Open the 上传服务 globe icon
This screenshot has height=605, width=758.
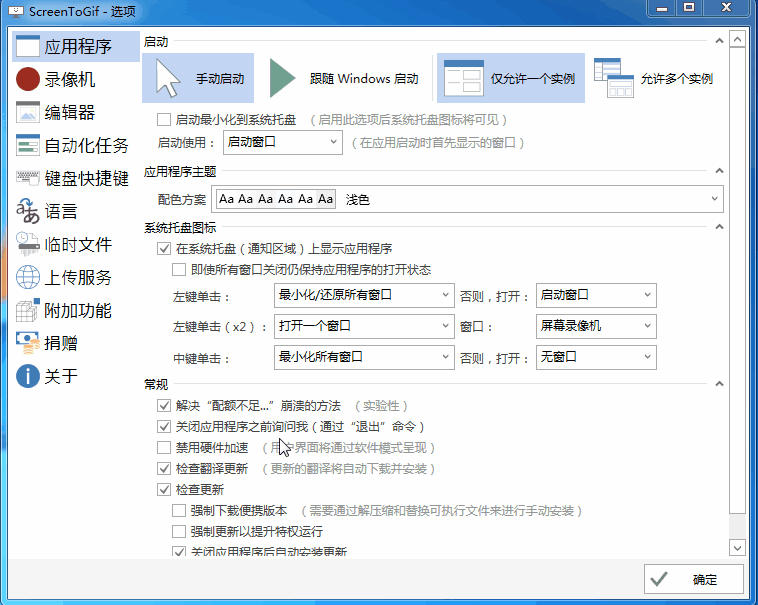(28, 277)
